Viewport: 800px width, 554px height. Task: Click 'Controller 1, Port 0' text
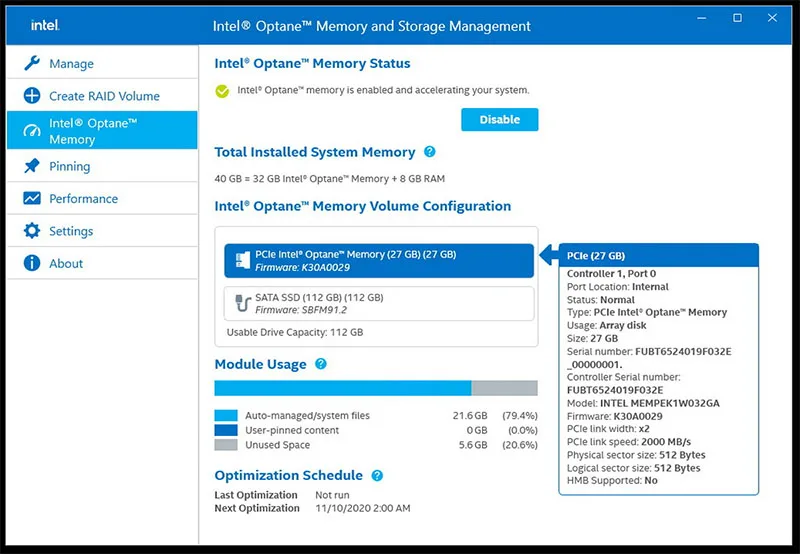point(611,273)
